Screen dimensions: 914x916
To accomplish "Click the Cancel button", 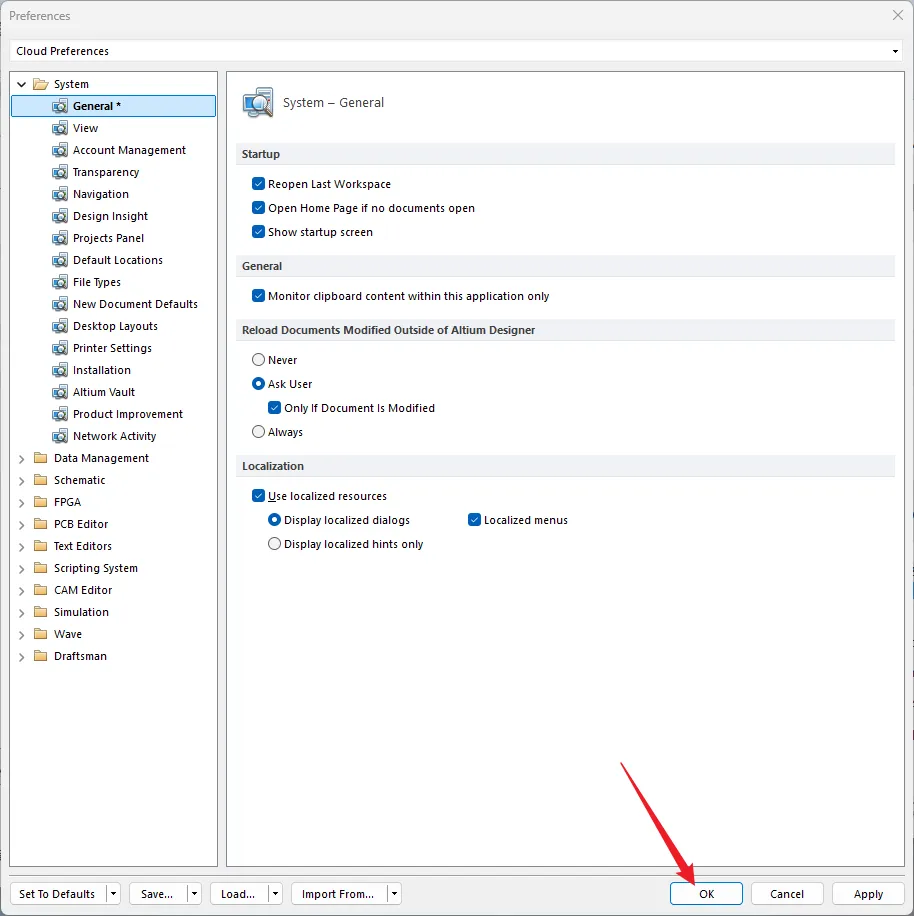I will (x=787, y=894).
